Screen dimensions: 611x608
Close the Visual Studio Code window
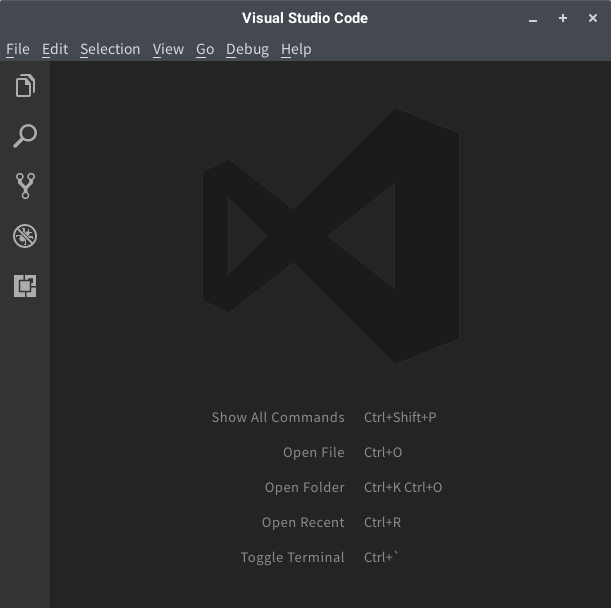[x=593, y=18]
